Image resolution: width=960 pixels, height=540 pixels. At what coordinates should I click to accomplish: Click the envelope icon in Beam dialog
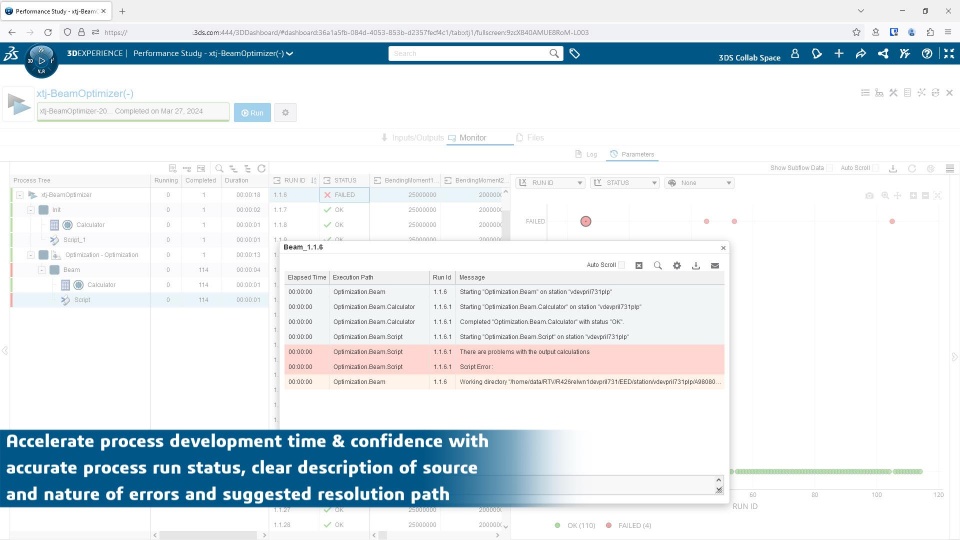tap(714, 265)
